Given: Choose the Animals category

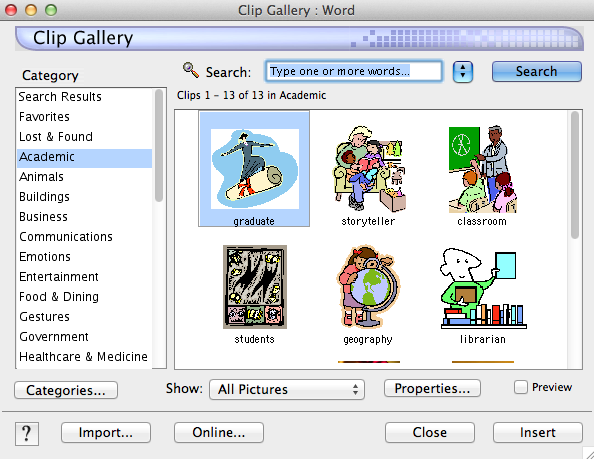Looking at the screenshot, I should 84,177.
